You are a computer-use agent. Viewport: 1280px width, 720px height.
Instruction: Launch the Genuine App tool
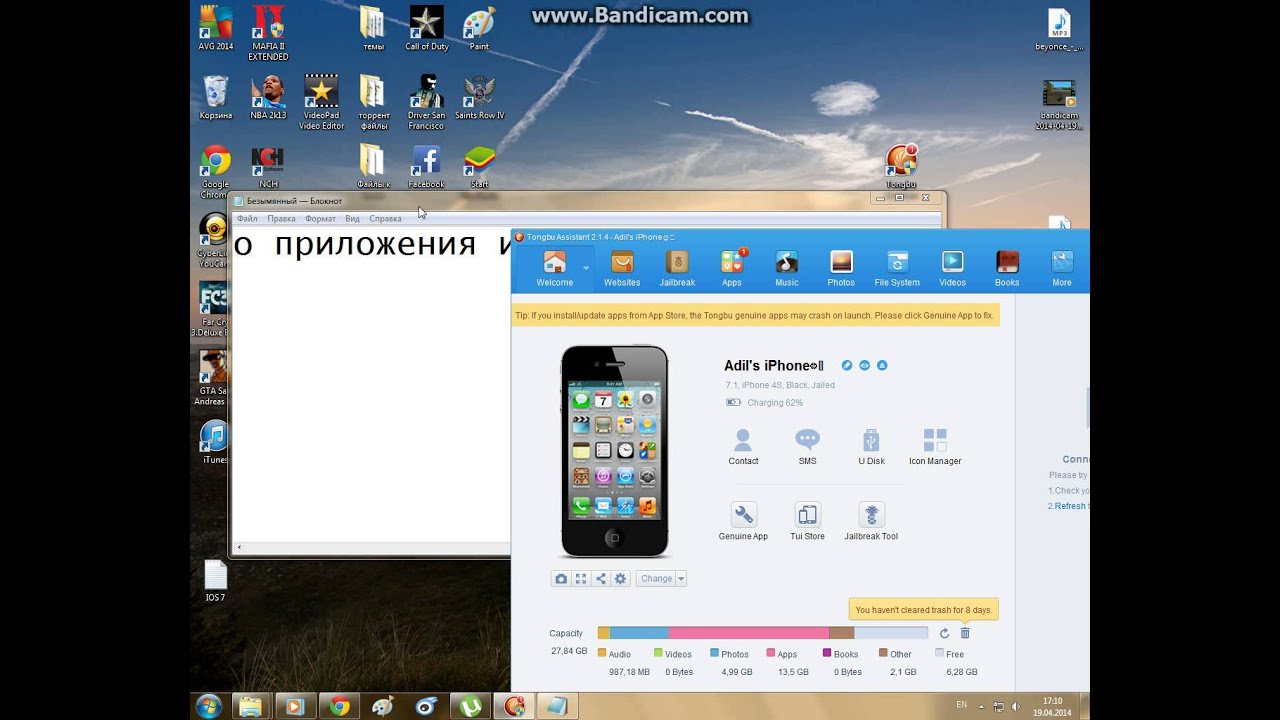pos(743,522)
